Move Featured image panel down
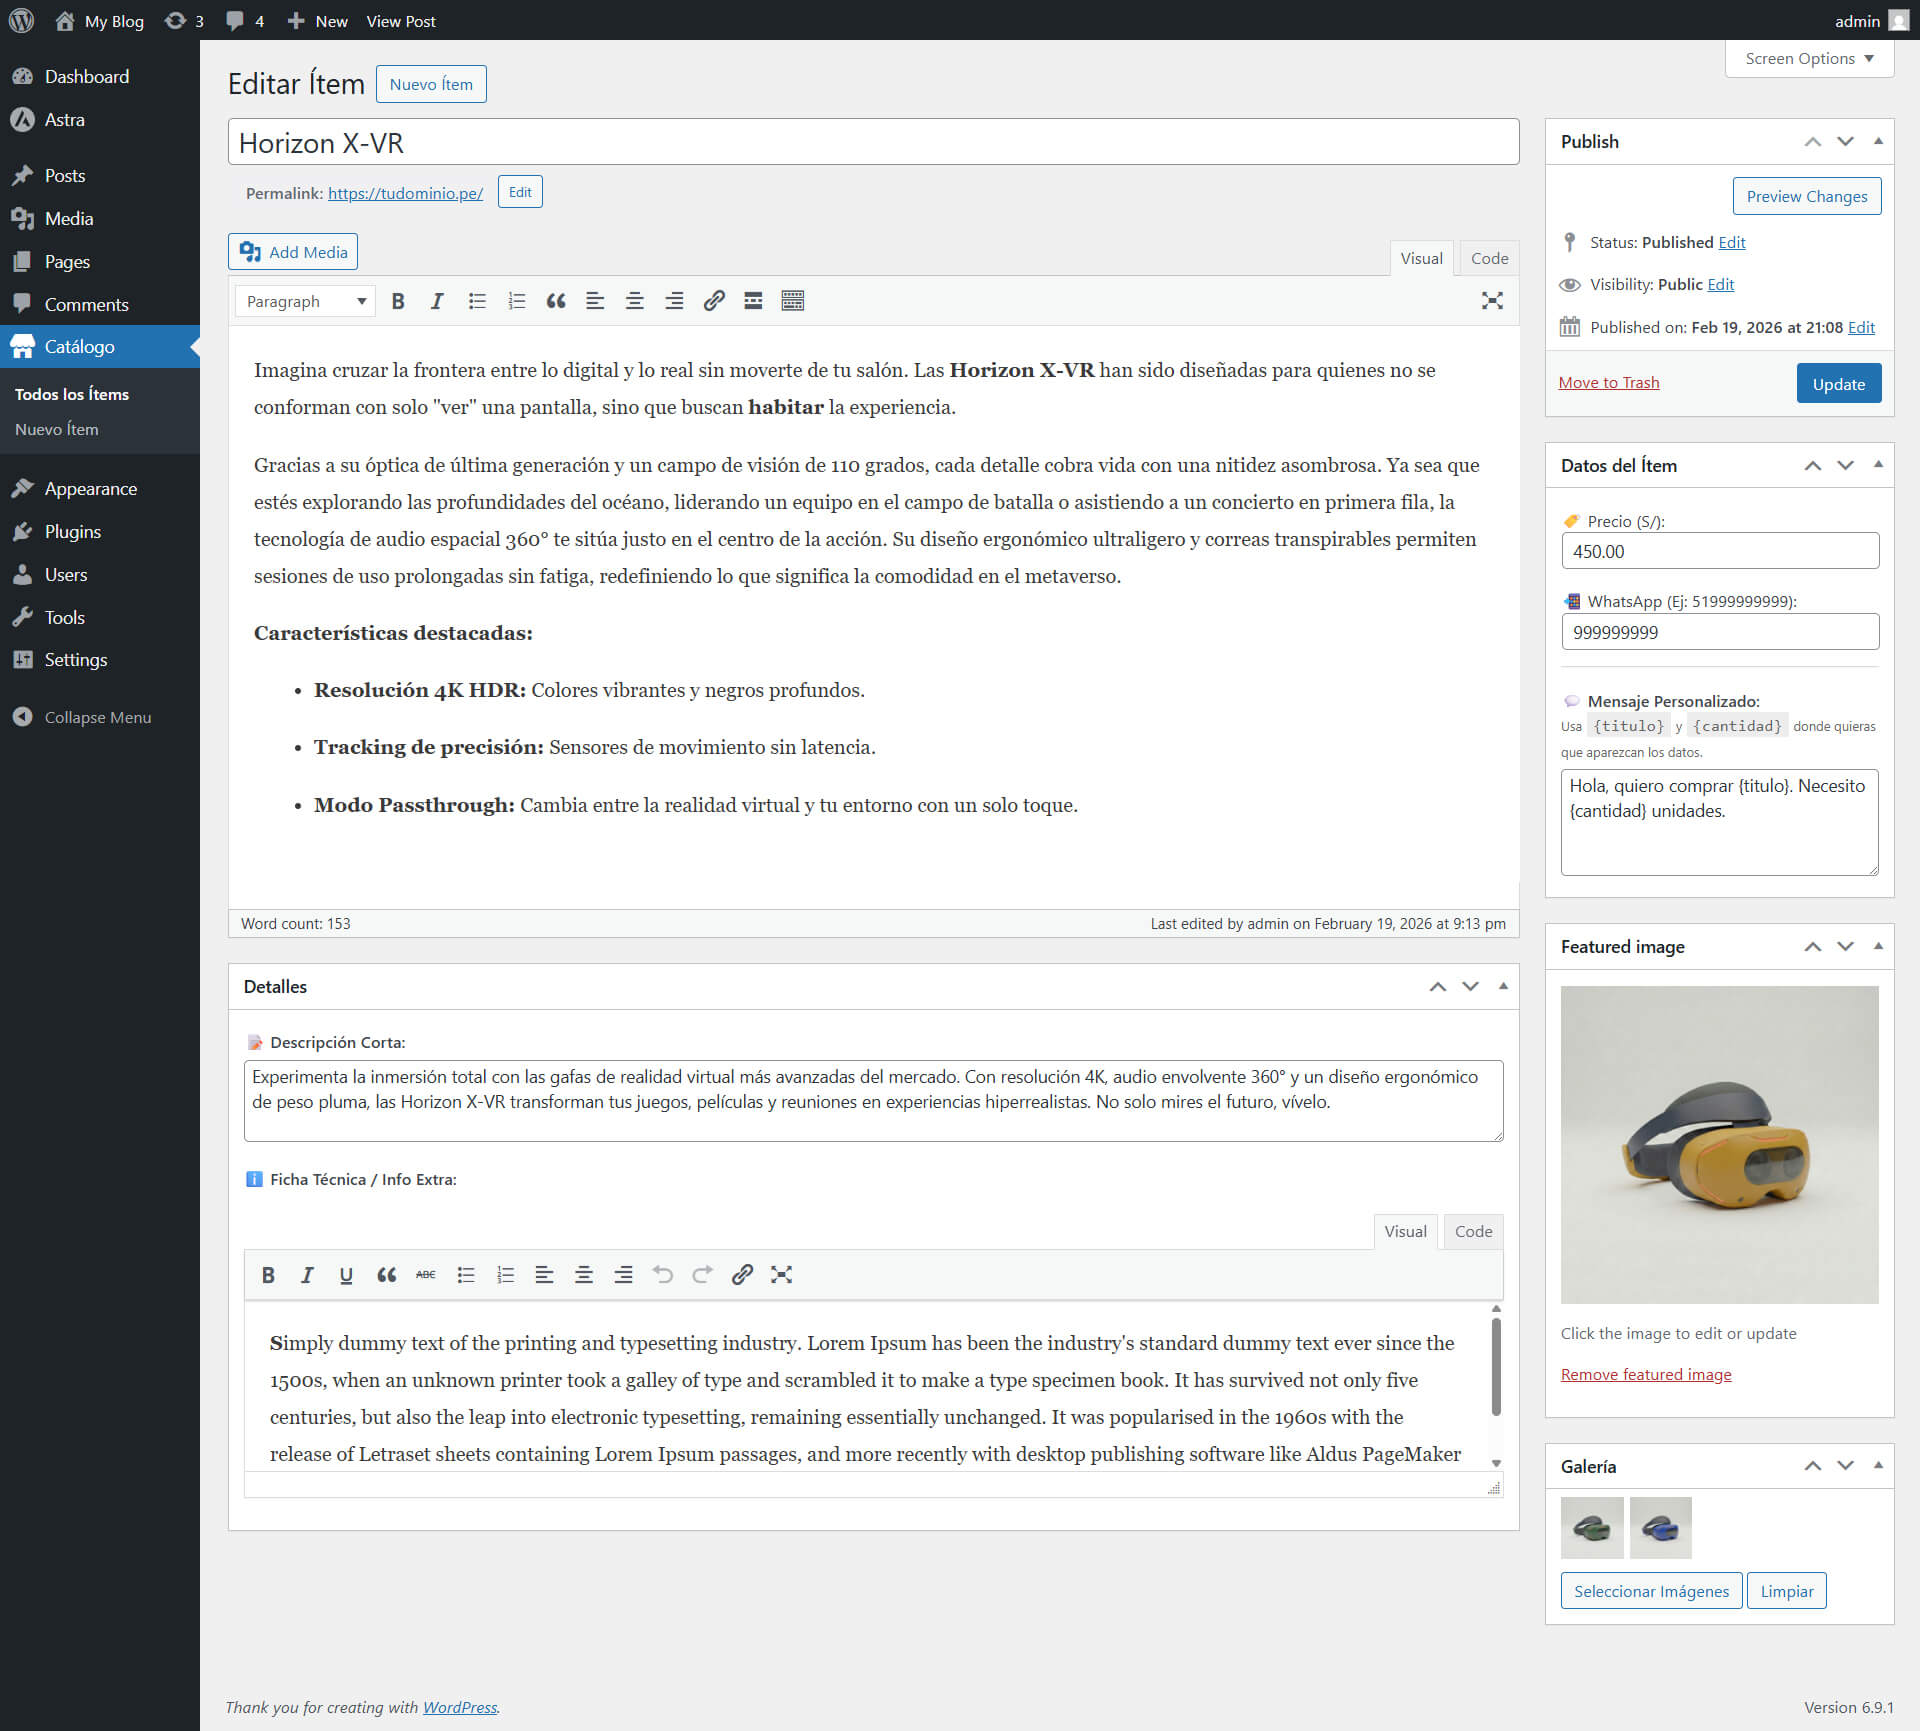 pyautogui.click(x=1845, y=947)
